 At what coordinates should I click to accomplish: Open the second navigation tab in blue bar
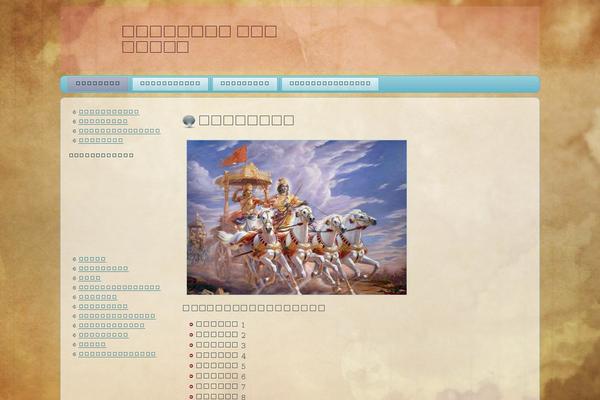coord(170,84)
